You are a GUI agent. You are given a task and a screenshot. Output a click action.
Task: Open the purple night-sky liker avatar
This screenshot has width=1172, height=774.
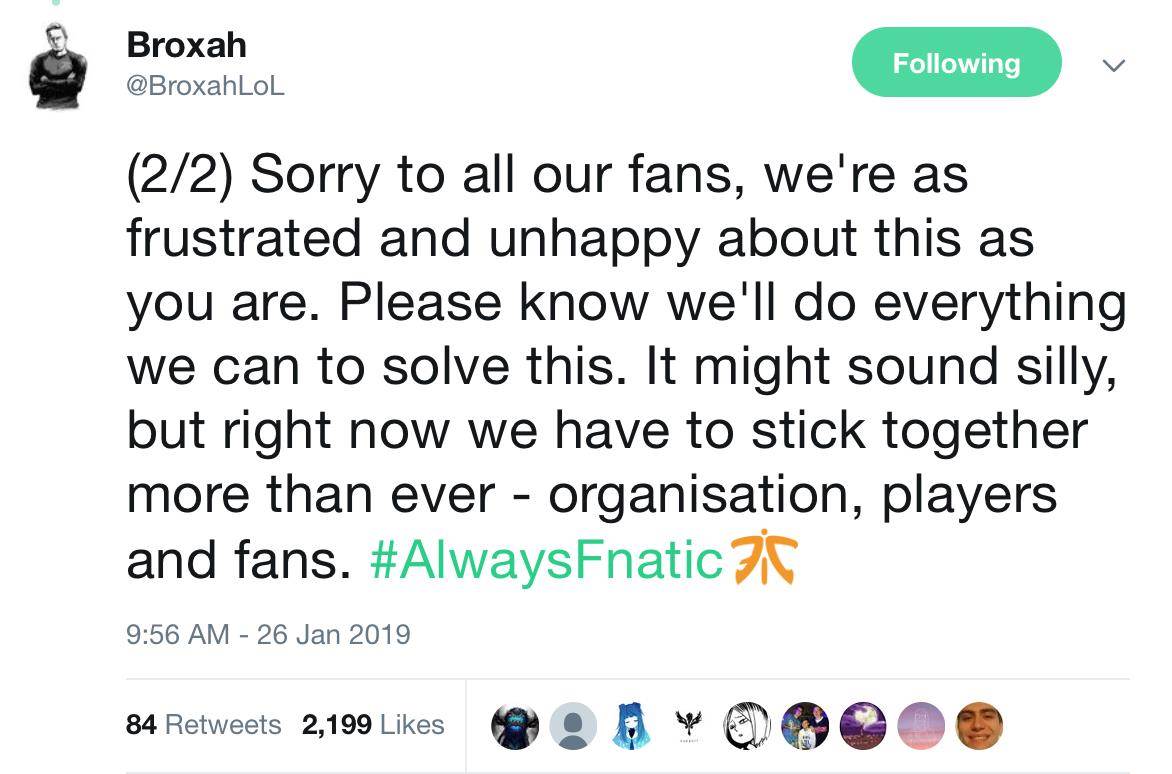tap(861, 725)
